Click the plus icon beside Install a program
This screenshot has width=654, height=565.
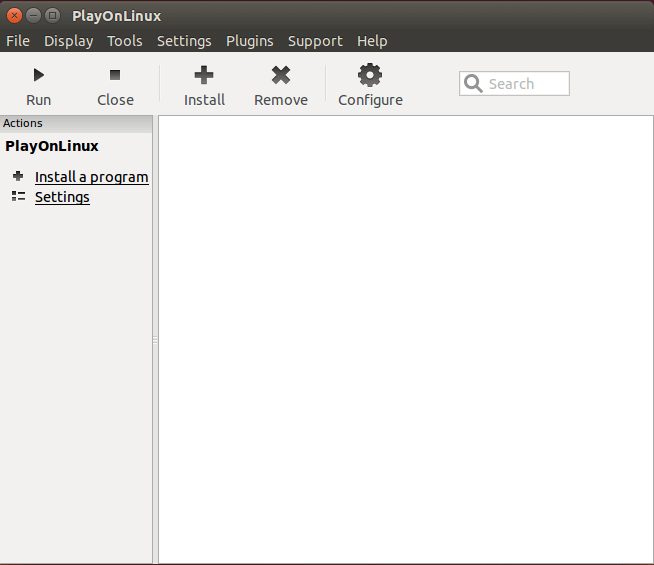point(18,176)
